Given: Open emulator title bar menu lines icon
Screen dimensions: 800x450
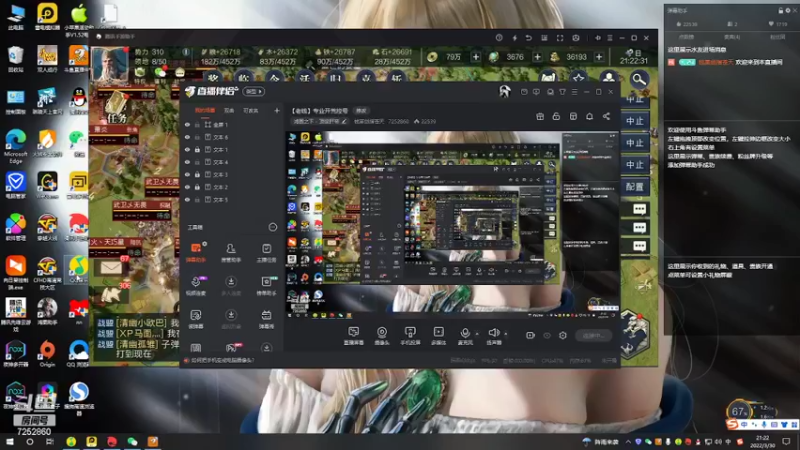Looking at the screenshot, I should coord(610,38).
